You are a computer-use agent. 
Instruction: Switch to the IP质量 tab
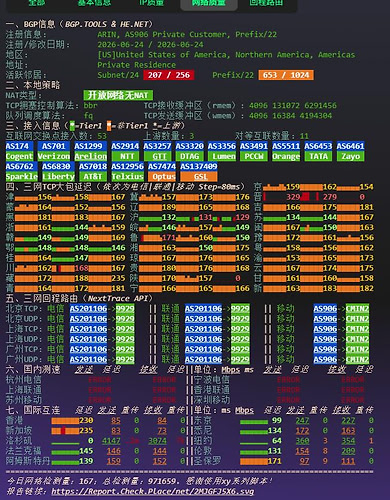(151, 3)
